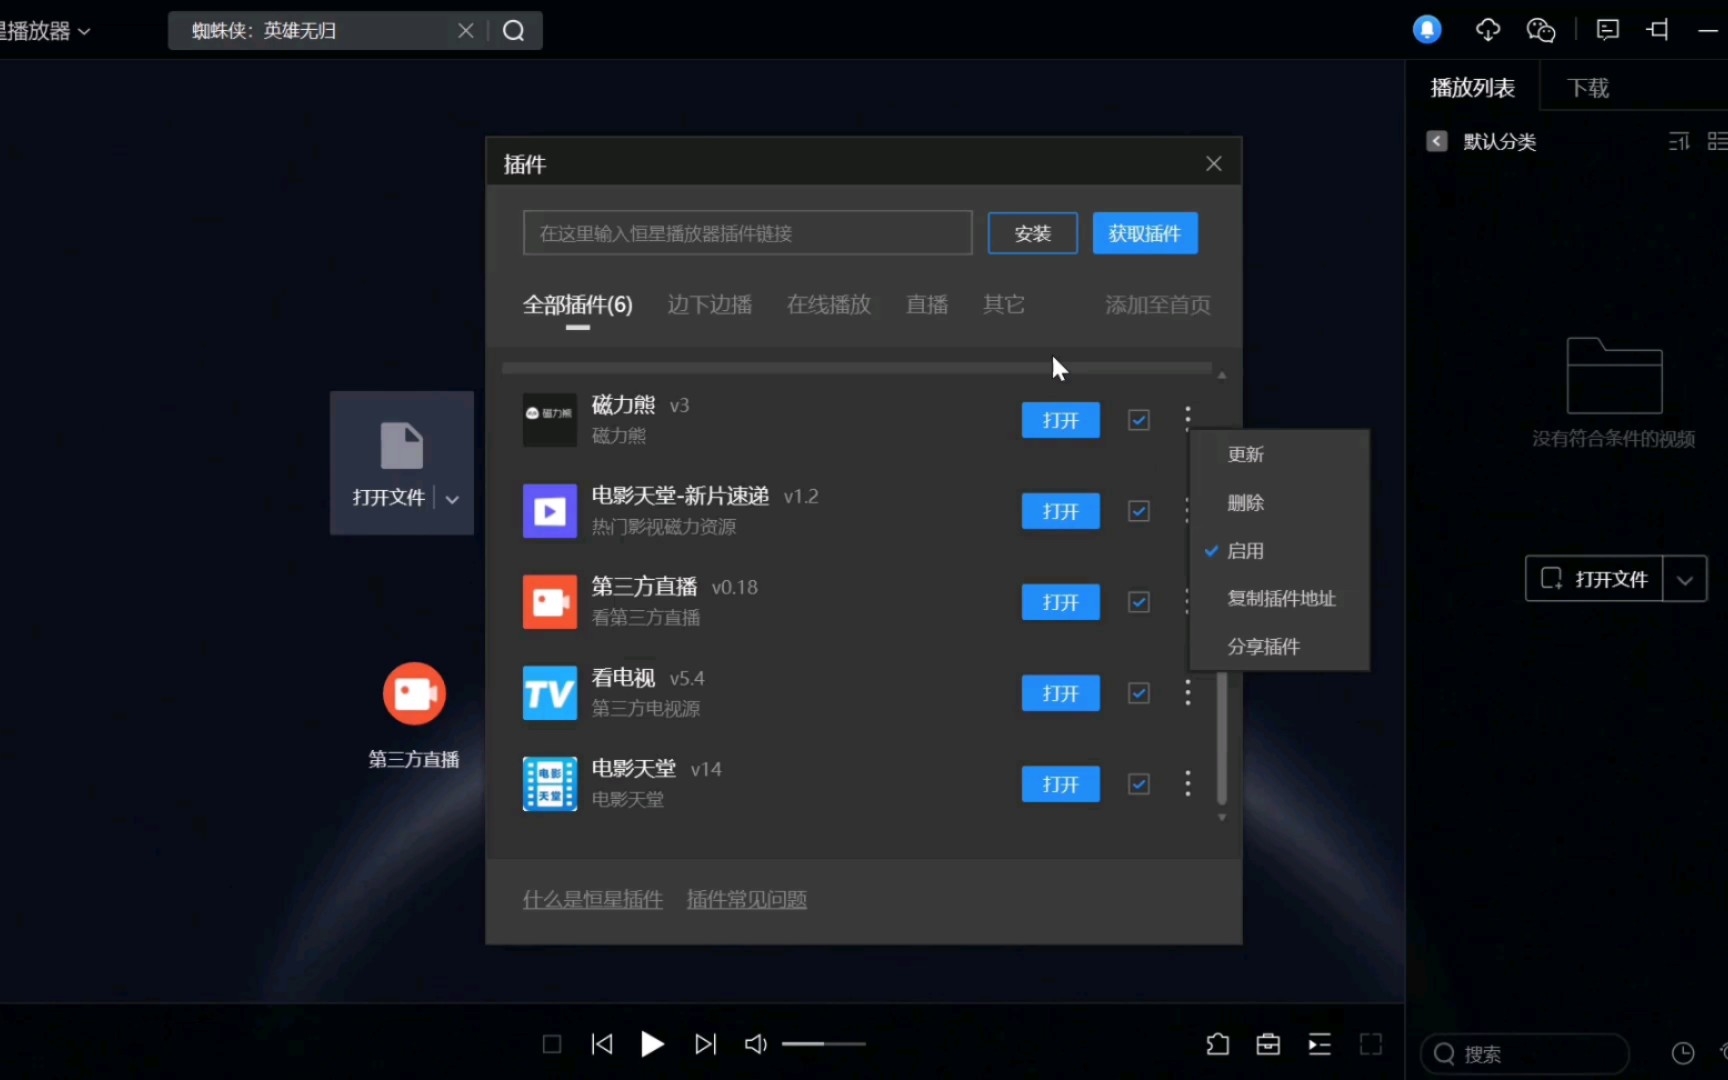This screenshot has height=1080, width=1728.
Task: Choose 删除 from the context menu
Action: [1279, 503]
